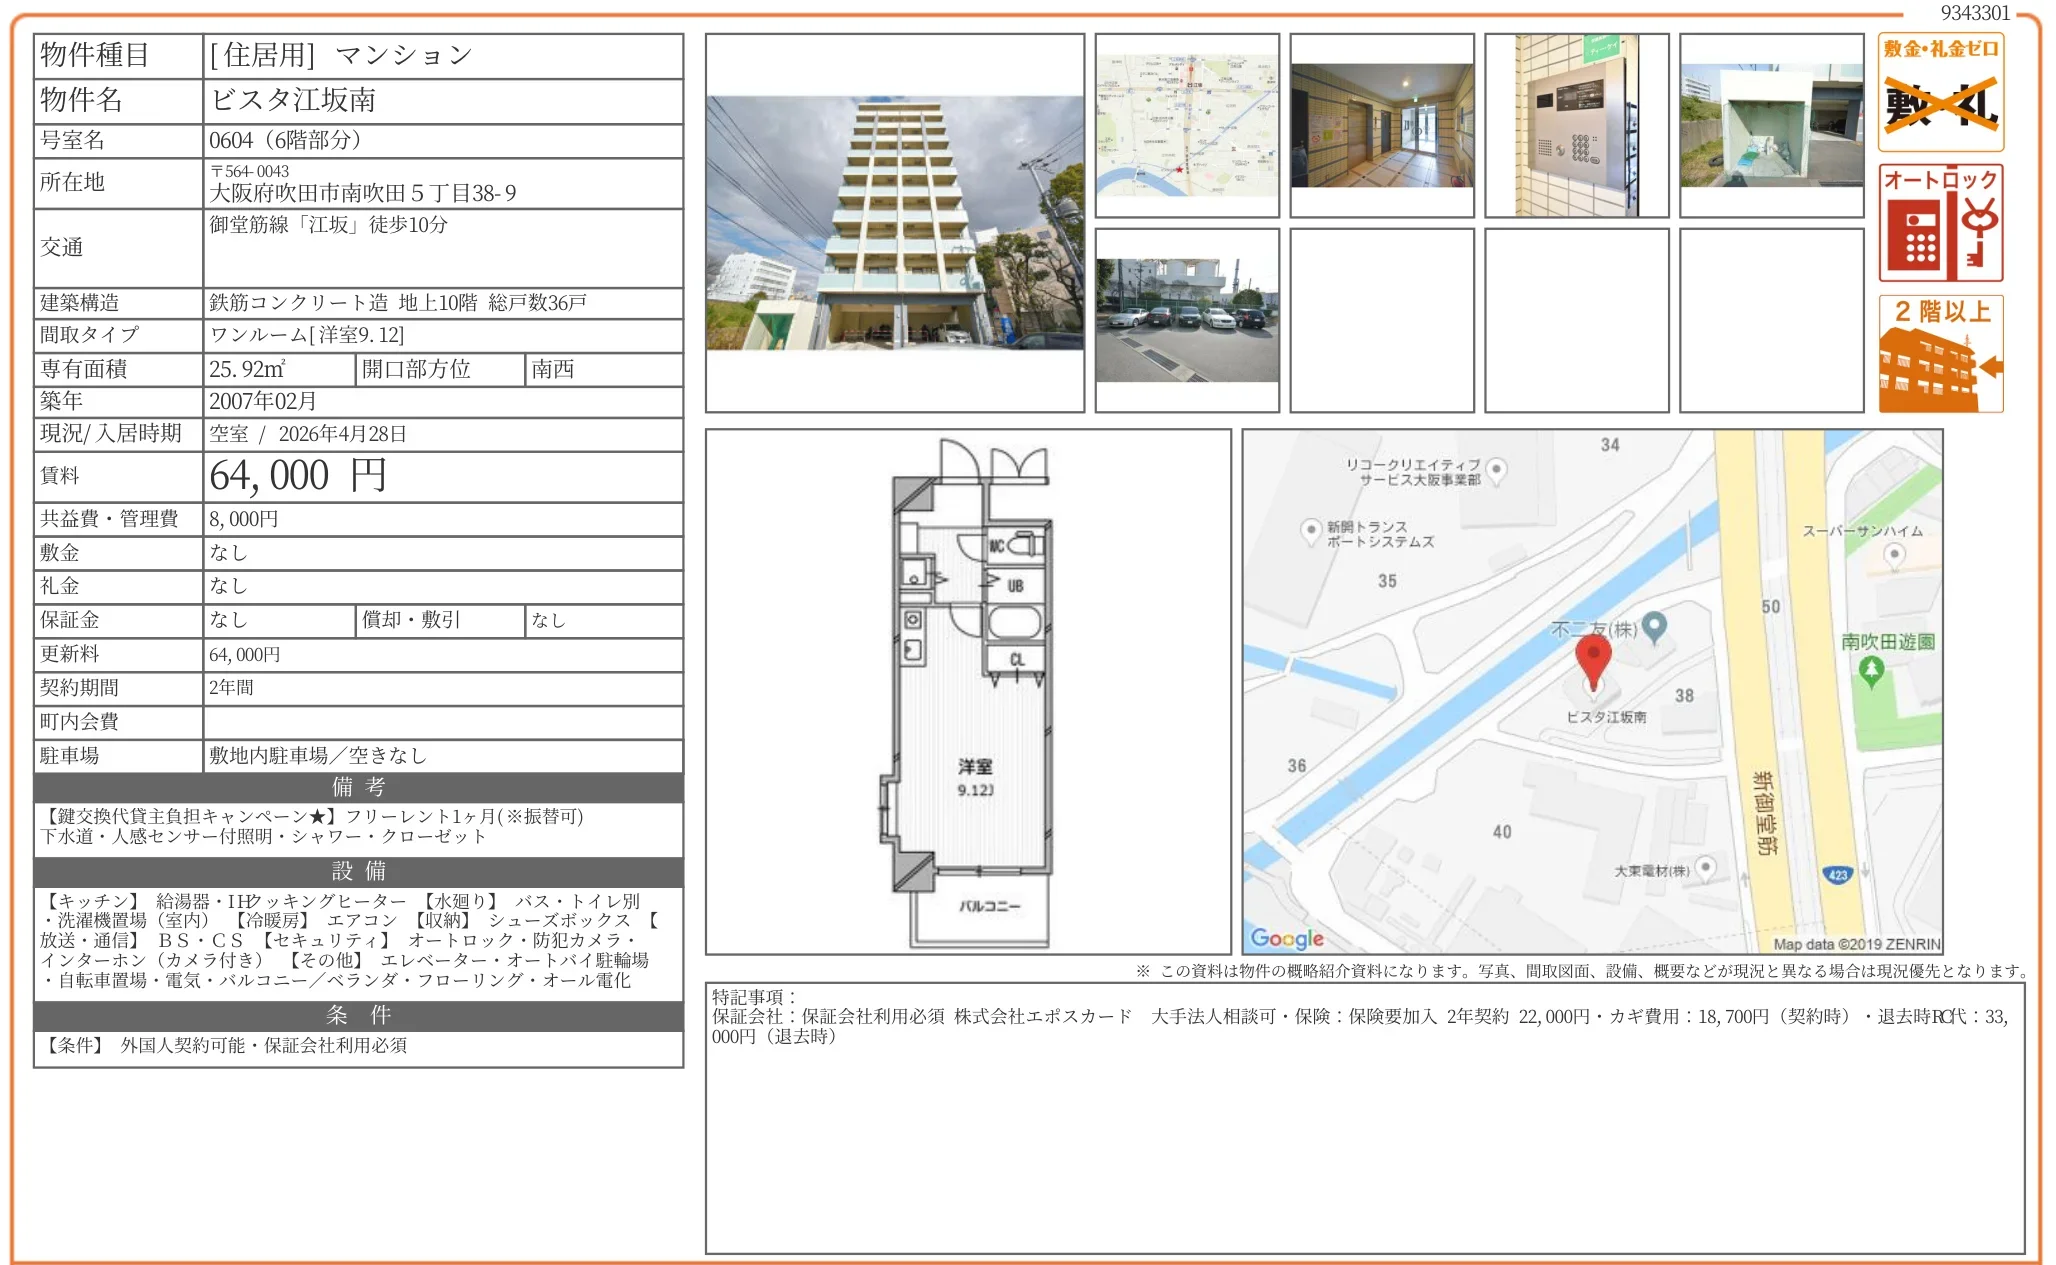Viewport: 2056px width, 1265px height.
Task: Click the 64,000 円 rent amount
Action: pyautogui.click(x=298, y=476)
